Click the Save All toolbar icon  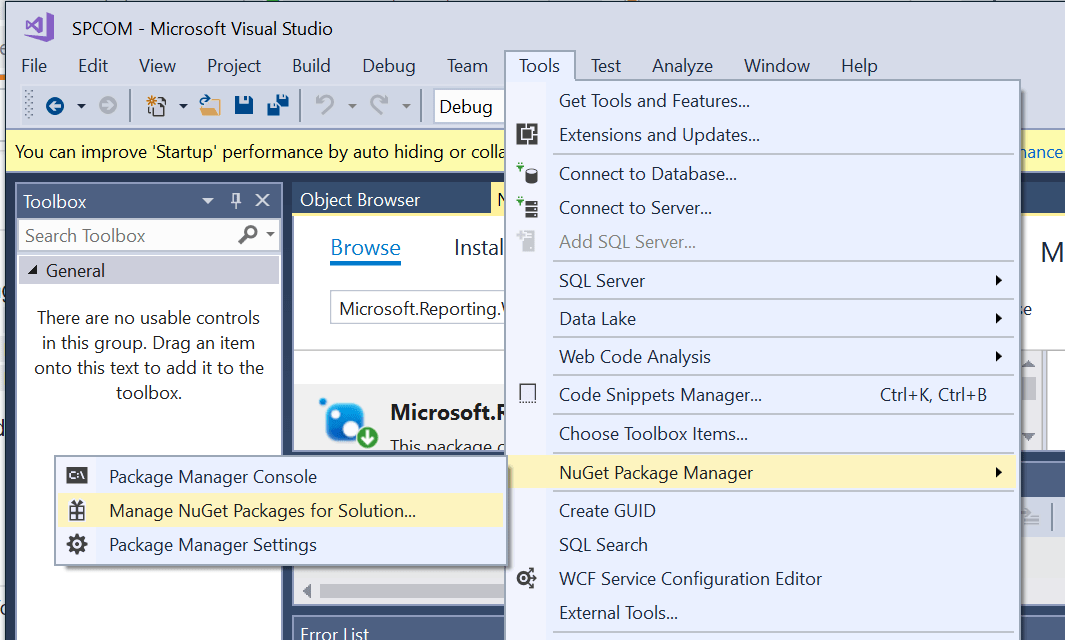pos(280,106)
